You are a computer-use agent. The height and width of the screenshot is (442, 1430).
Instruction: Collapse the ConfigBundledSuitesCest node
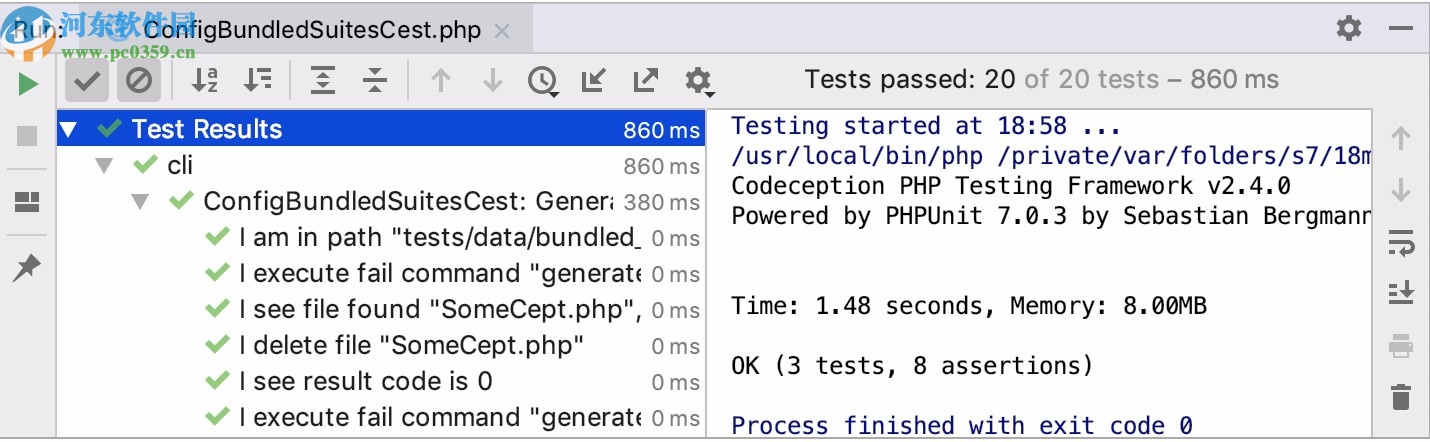140,201
